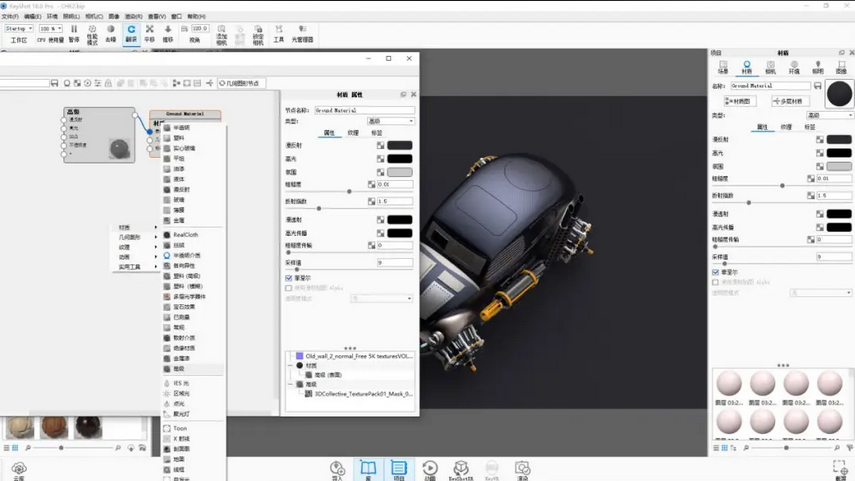Click the Pause render icon in the ribbon
The width and height of the screenshot is (855, 481).
[x=74, y=32]
